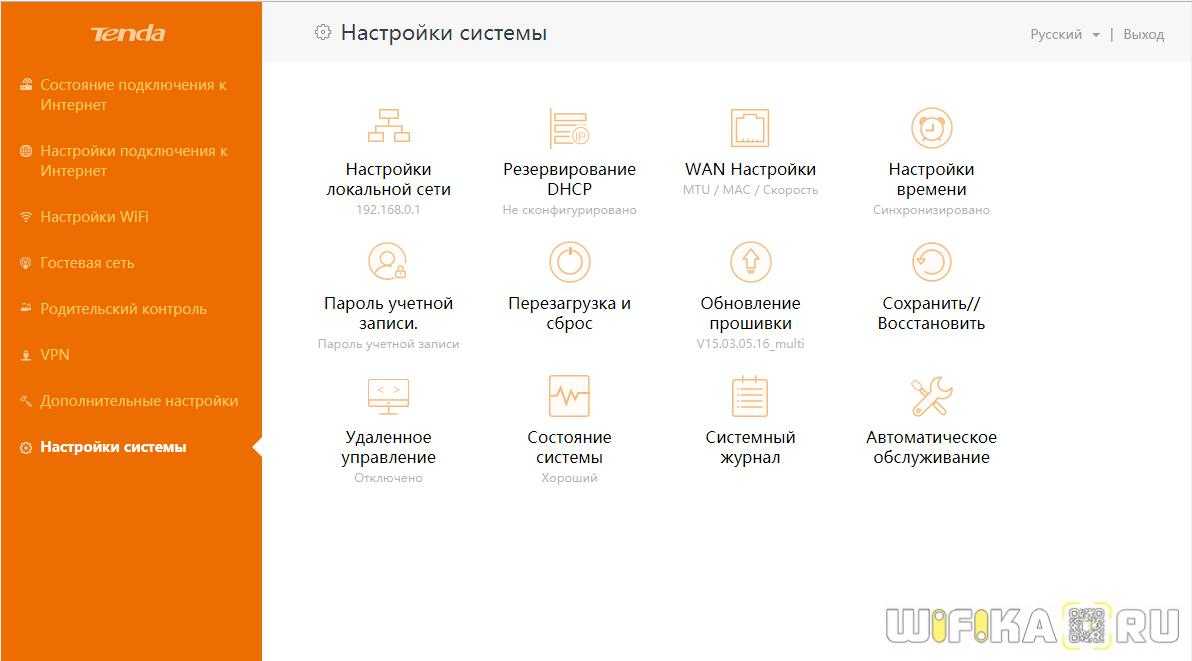Click the WiFi signal sidebar icon
This screenshot has height=661, width=1192.
coord(26,217)
